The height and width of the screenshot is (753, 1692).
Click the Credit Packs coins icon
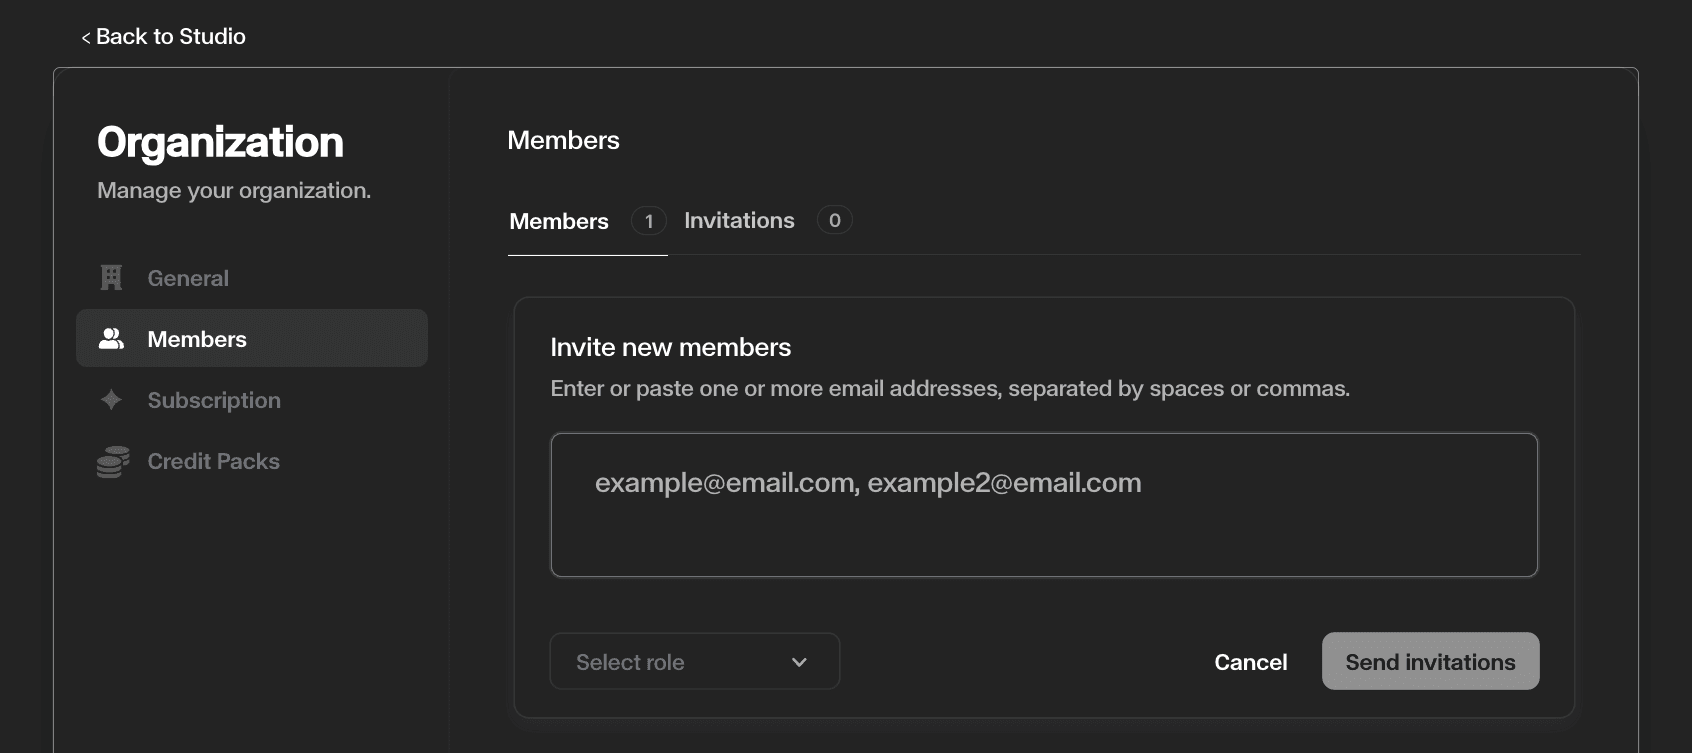111,461
